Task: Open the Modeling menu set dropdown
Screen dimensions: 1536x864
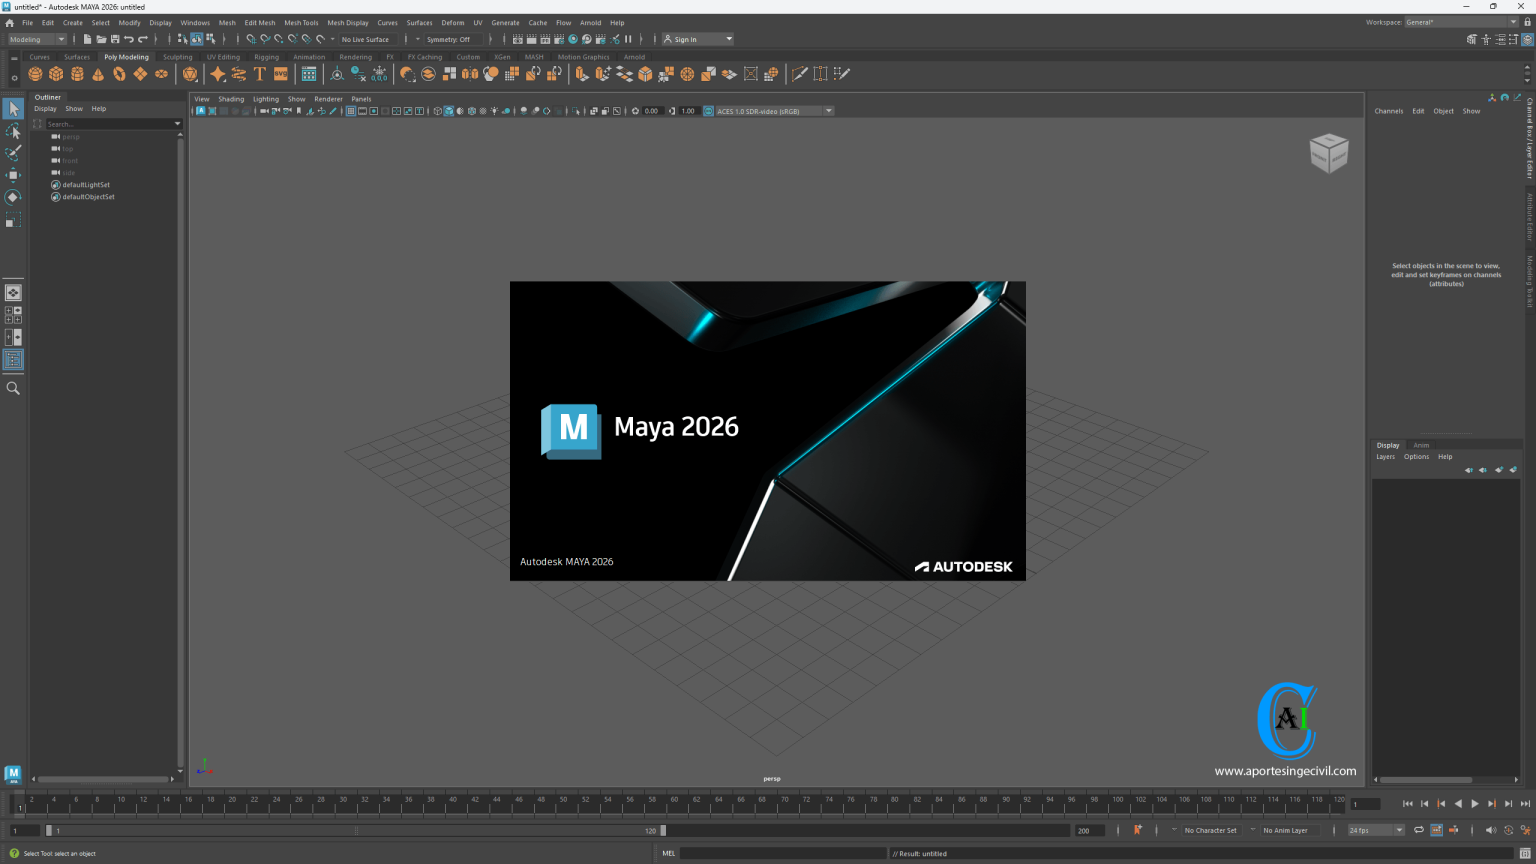Action: (x=37, y=39)
